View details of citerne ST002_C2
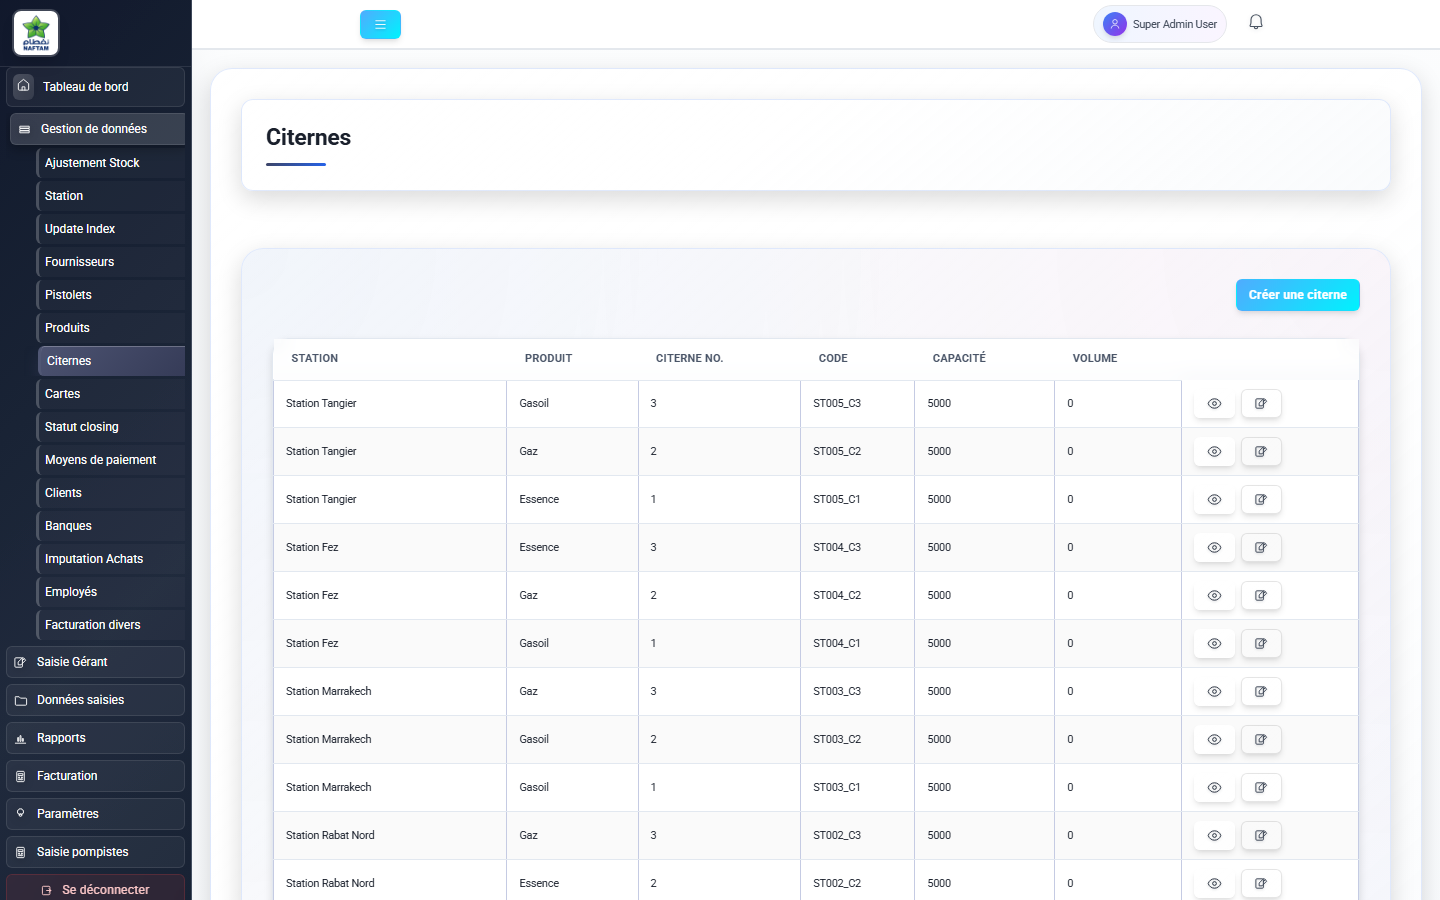 pyautogui.click(x=1214, y=884)
